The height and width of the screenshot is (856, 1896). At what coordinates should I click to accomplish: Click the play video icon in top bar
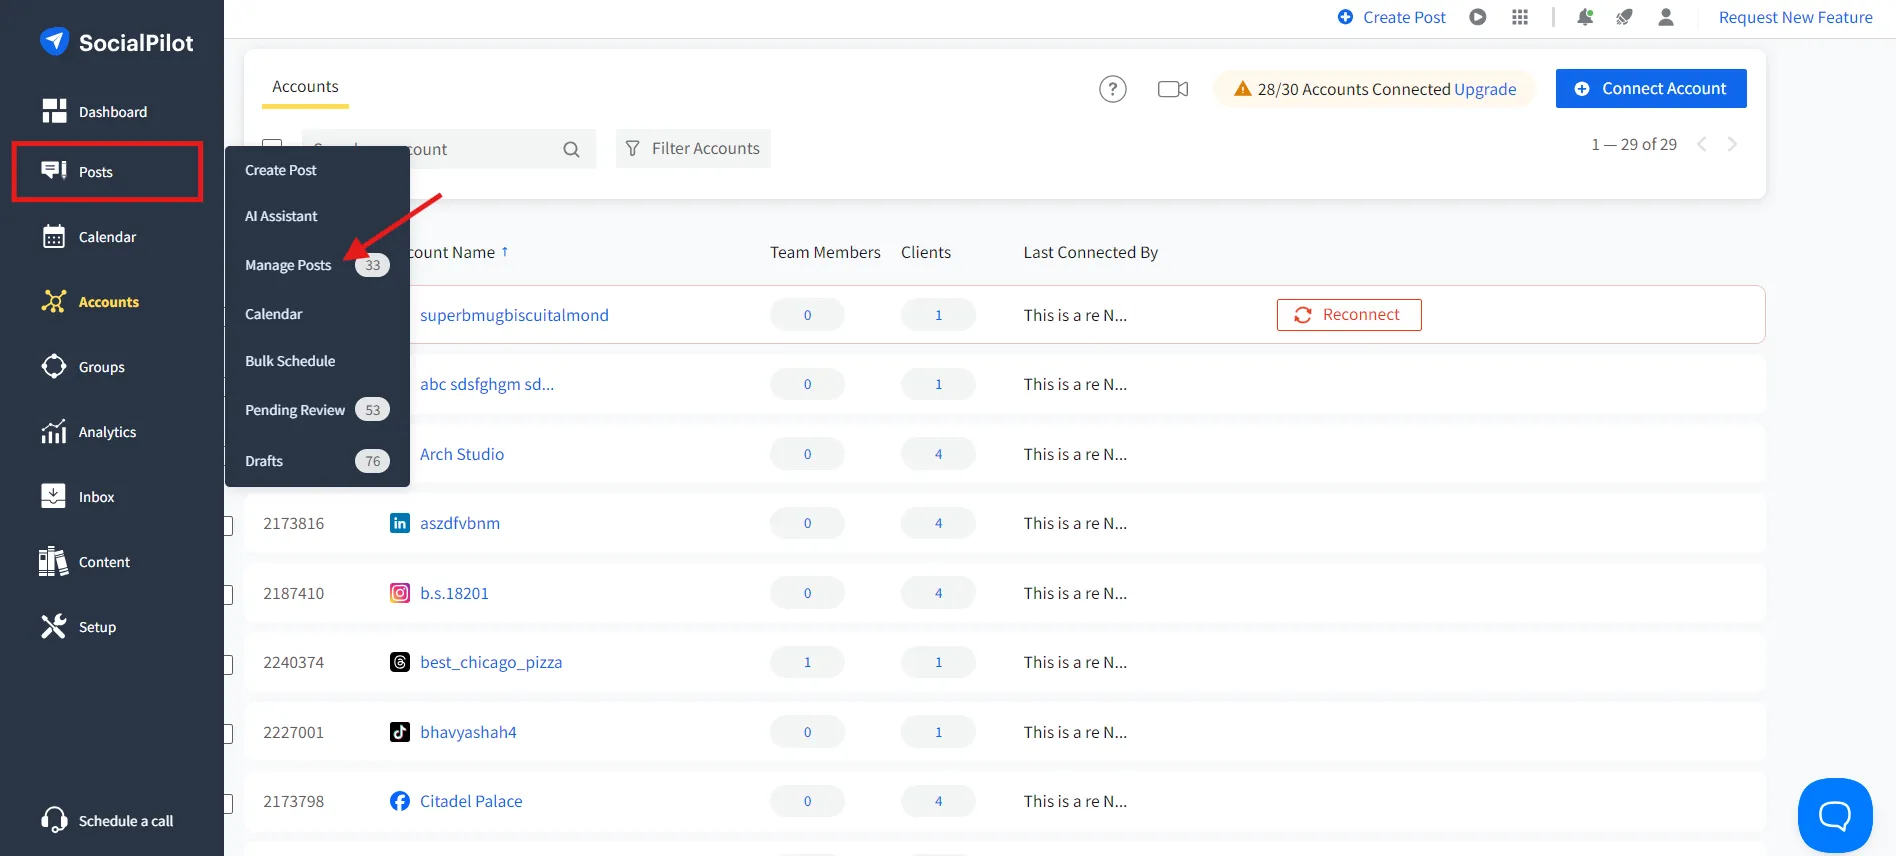pos(1478,17)
